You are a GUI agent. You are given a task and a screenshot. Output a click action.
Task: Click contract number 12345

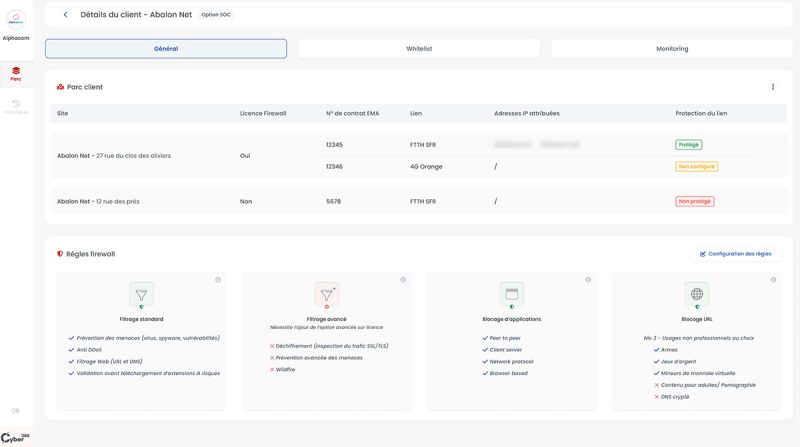pos(334,145)
